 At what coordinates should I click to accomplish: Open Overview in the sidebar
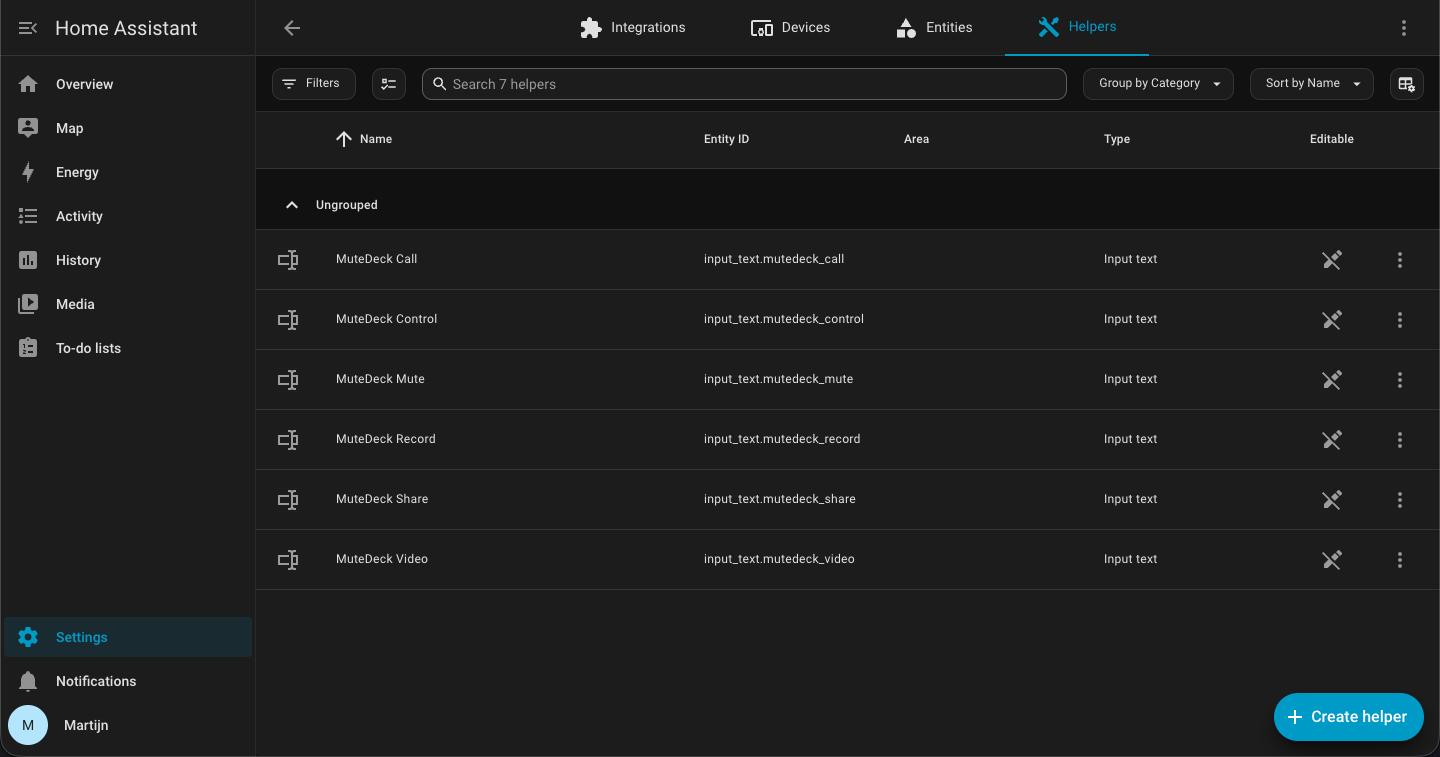[128, 84]
